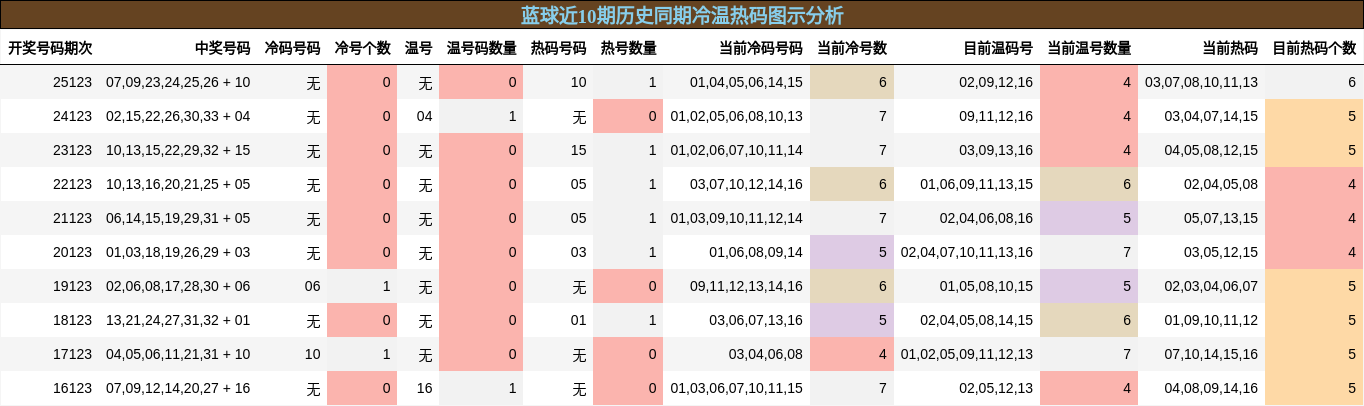Select current hot codes 01,09,10,11,12

1211,320
